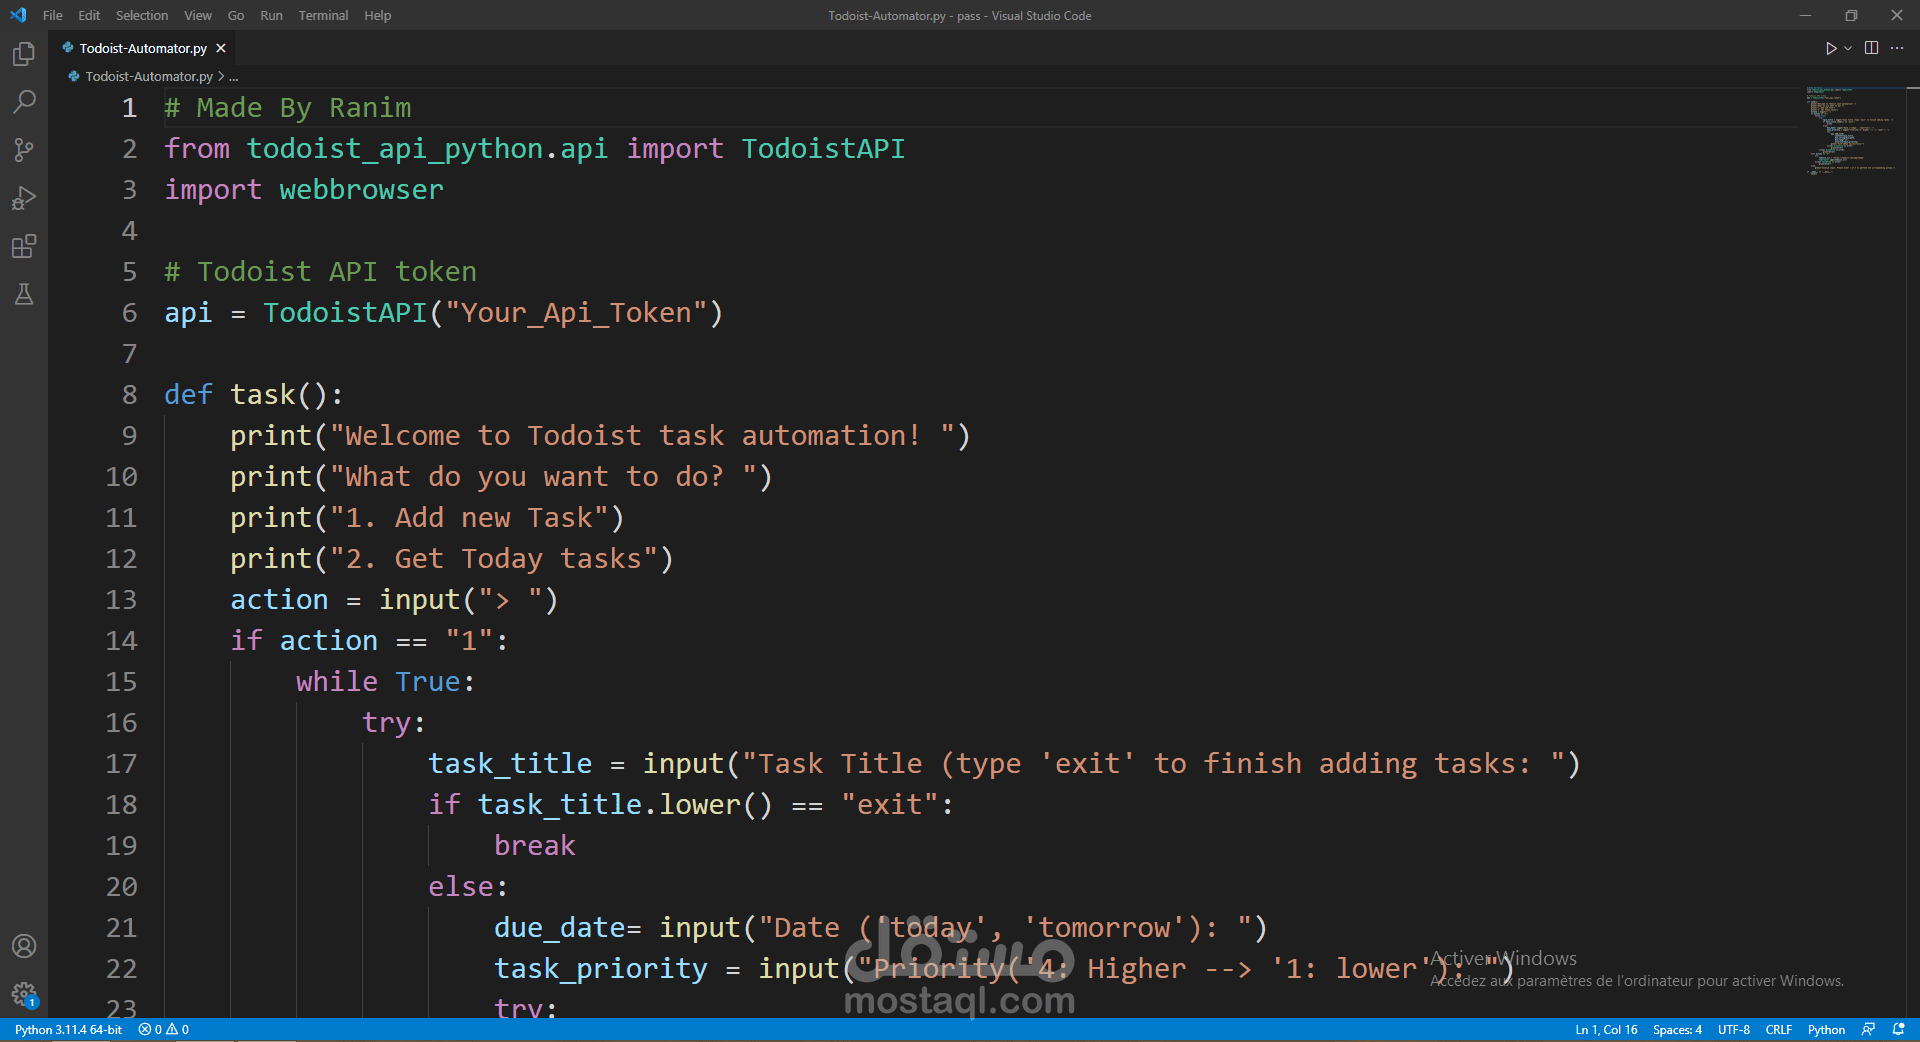Open the Manage gear settings icon
This screenshot has width=1920, height=1042.
point(24,994)
